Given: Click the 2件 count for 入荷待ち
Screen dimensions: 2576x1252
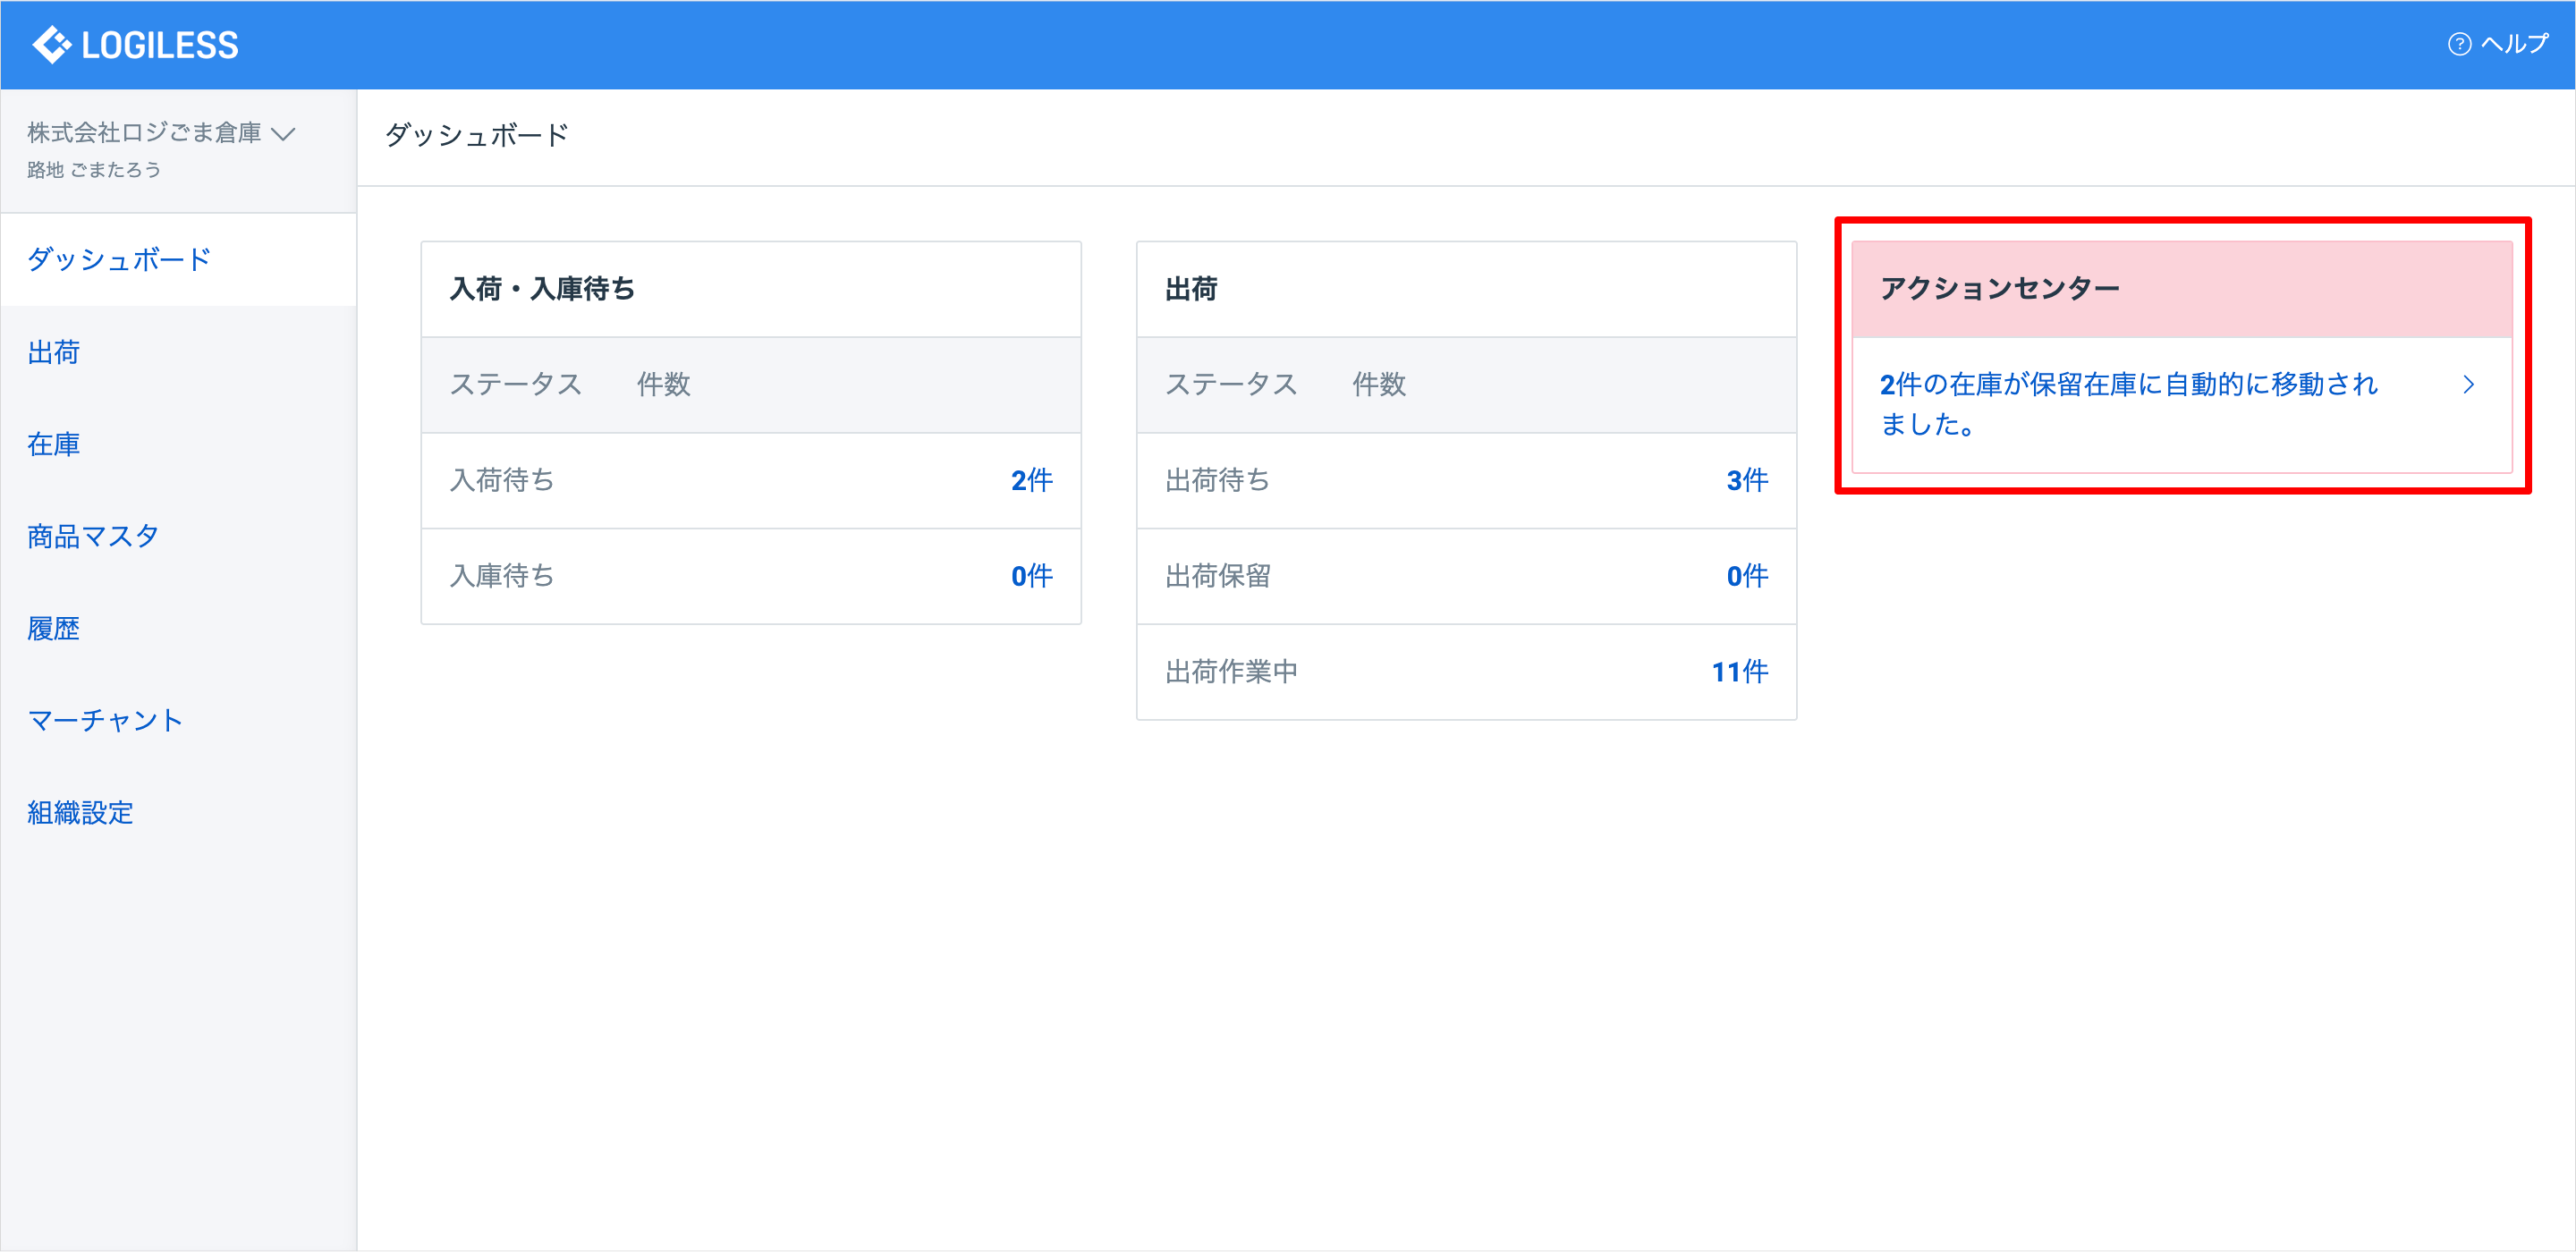Looking at the screenshot, I should coord(1031,480).
